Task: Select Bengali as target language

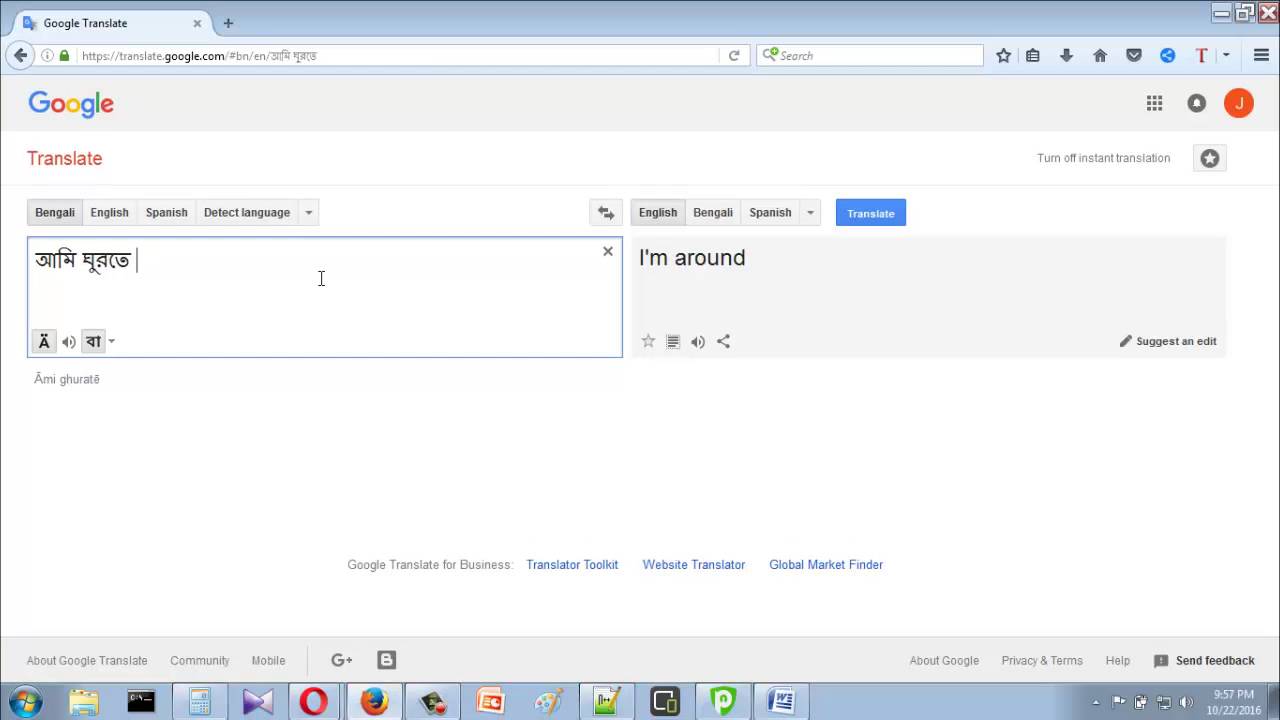Action: (713, 213)
